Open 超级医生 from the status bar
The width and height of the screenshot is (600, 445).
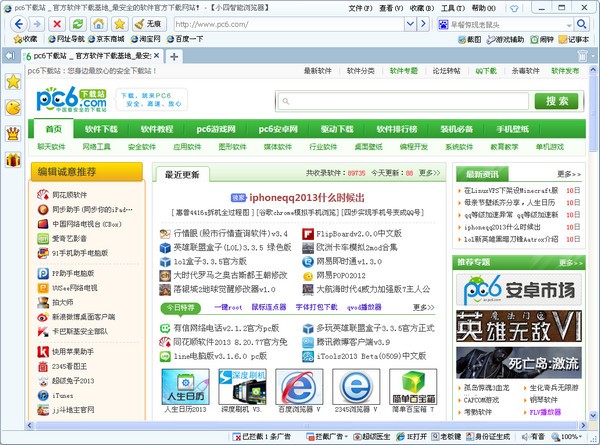pyautogui.click(x=372, y=437)
